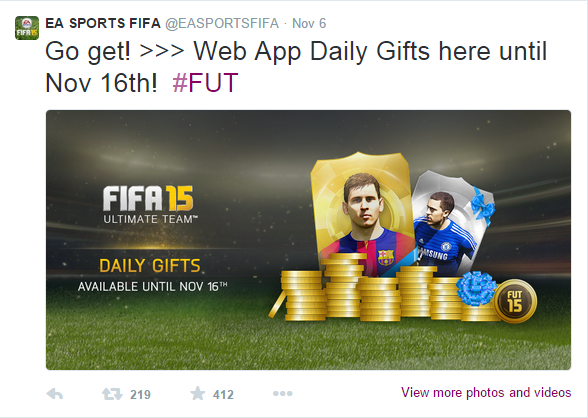Click the reply arrow icon
This screenshot has height=418, width=588.
(x=55, y=394)
